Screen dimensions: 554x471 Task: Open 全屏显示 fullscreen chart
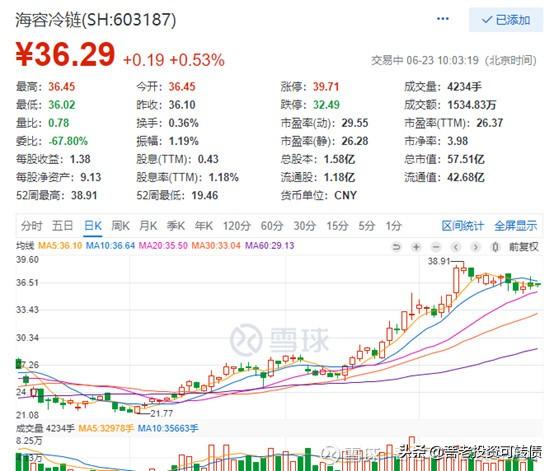[x=516, y=225]
